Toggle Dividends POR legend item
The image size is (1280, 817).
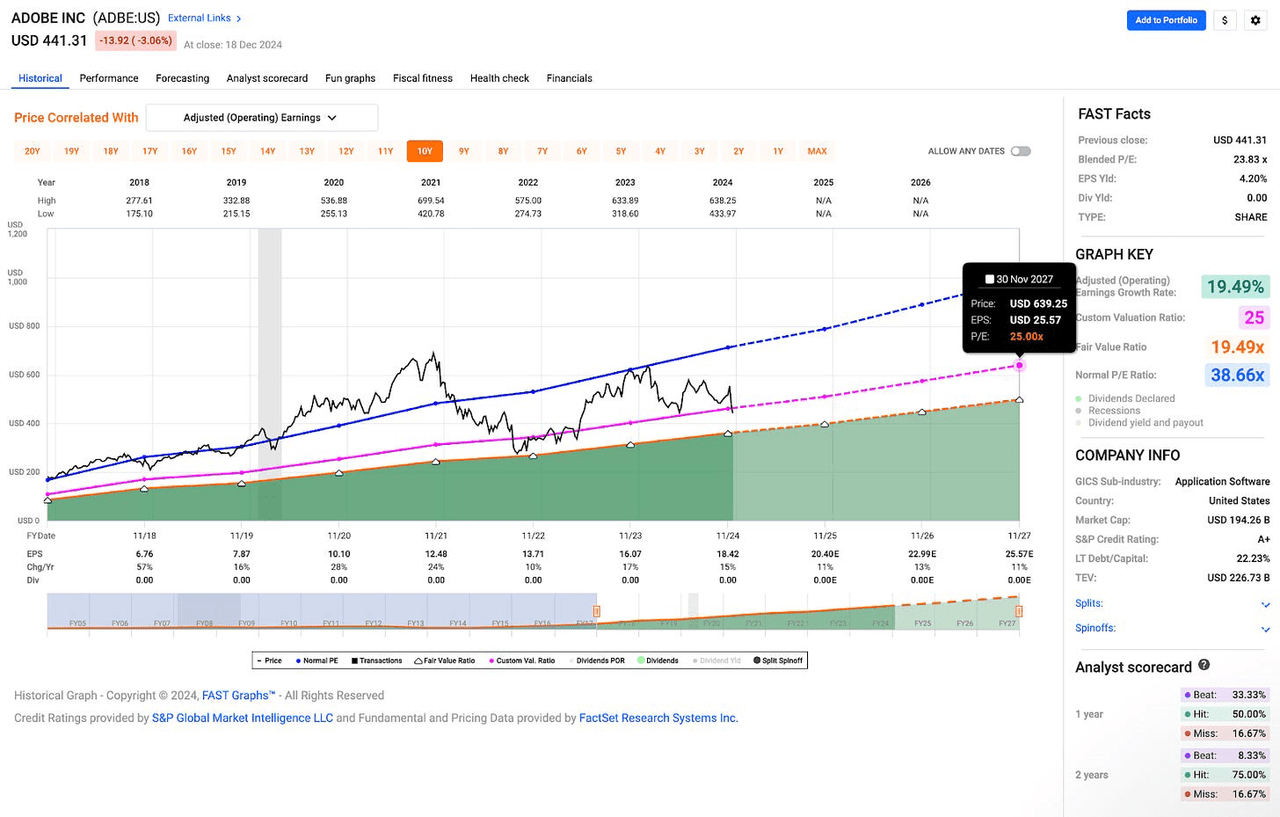pyautogui.click(x=596, y=660)
